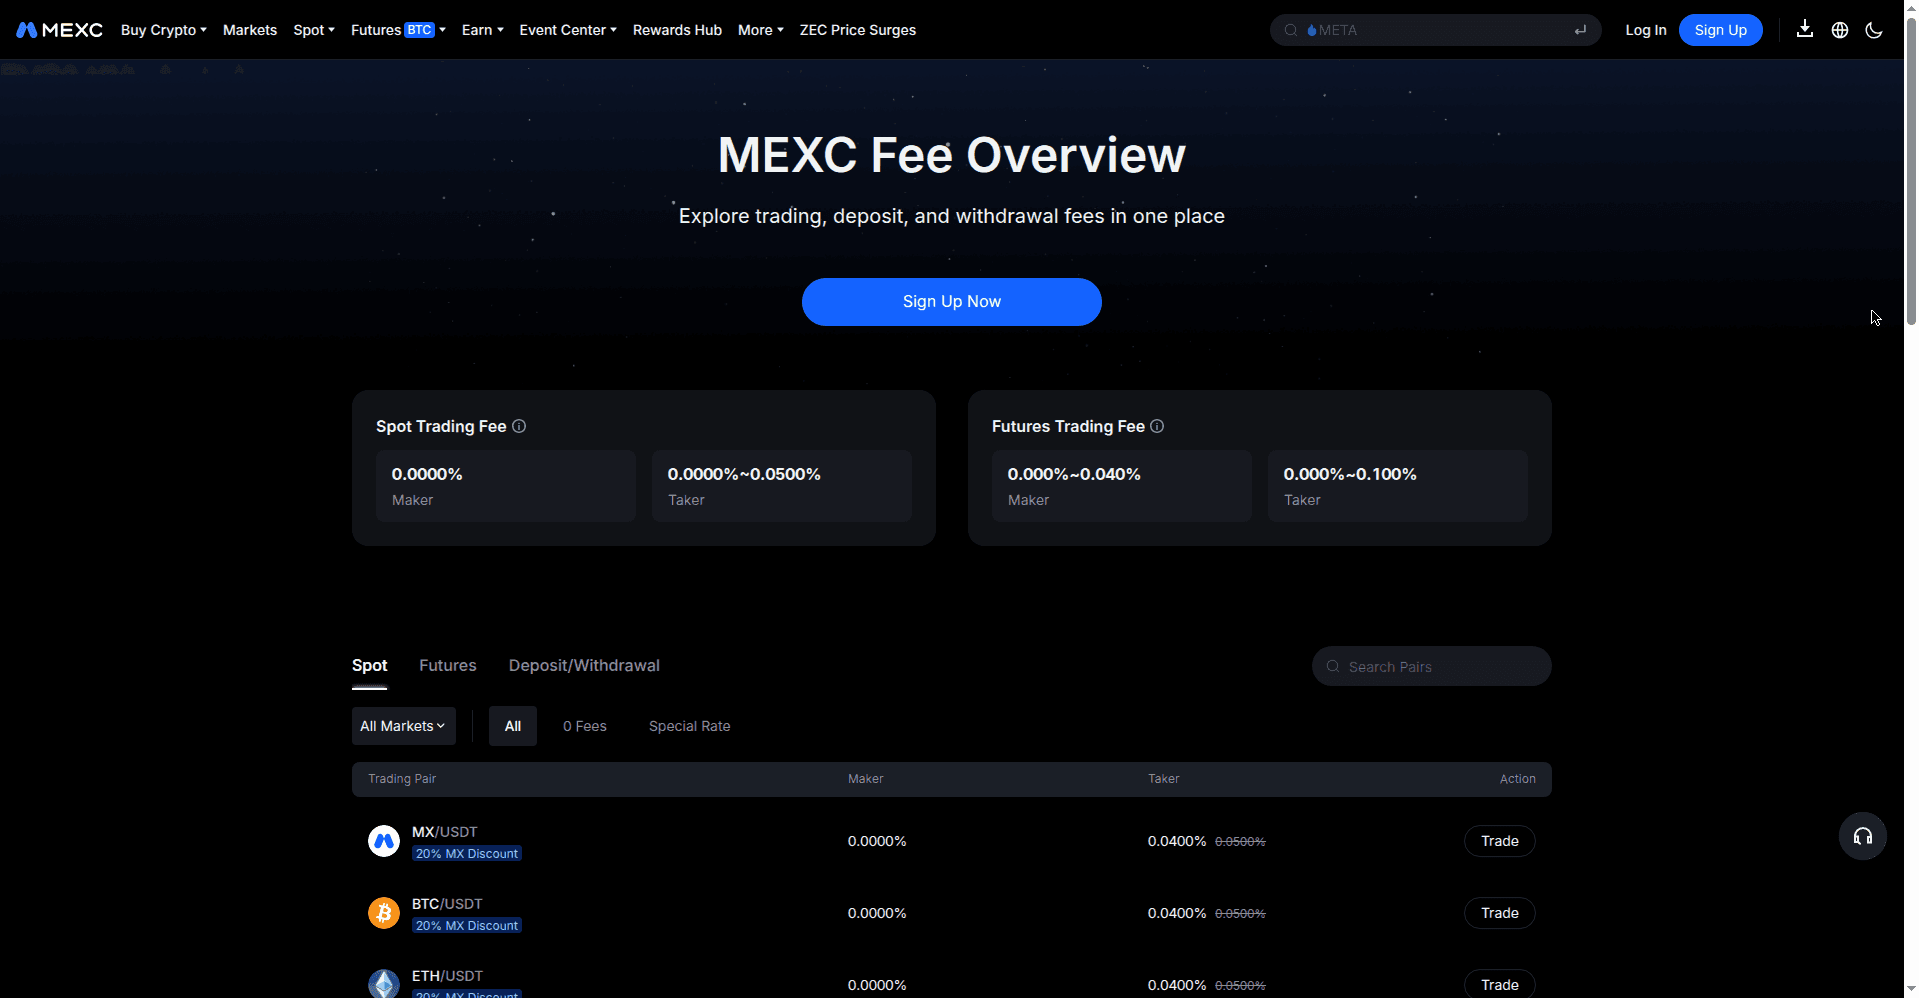The image size is (1919, 998).
Task: Click the Futures Taker 0.000%~0.100% card
Action: pyautogui.click(x=1398, y=486)
